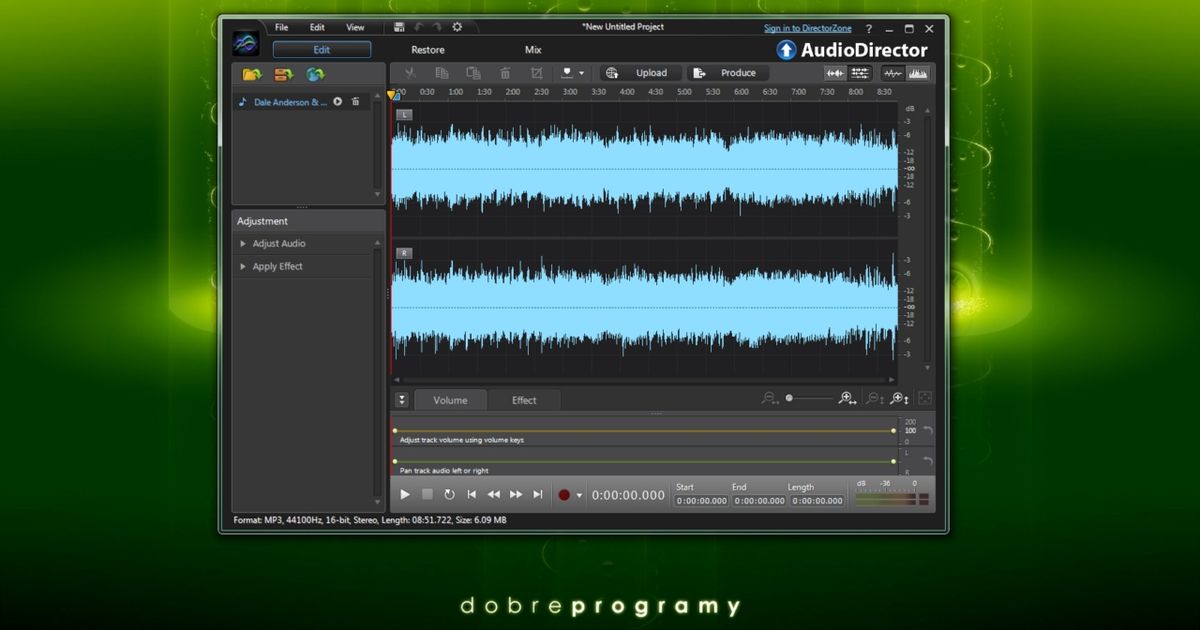The image size is (1200, 630).
Task: Toggle the L left channel button
Action: (404, 115)
